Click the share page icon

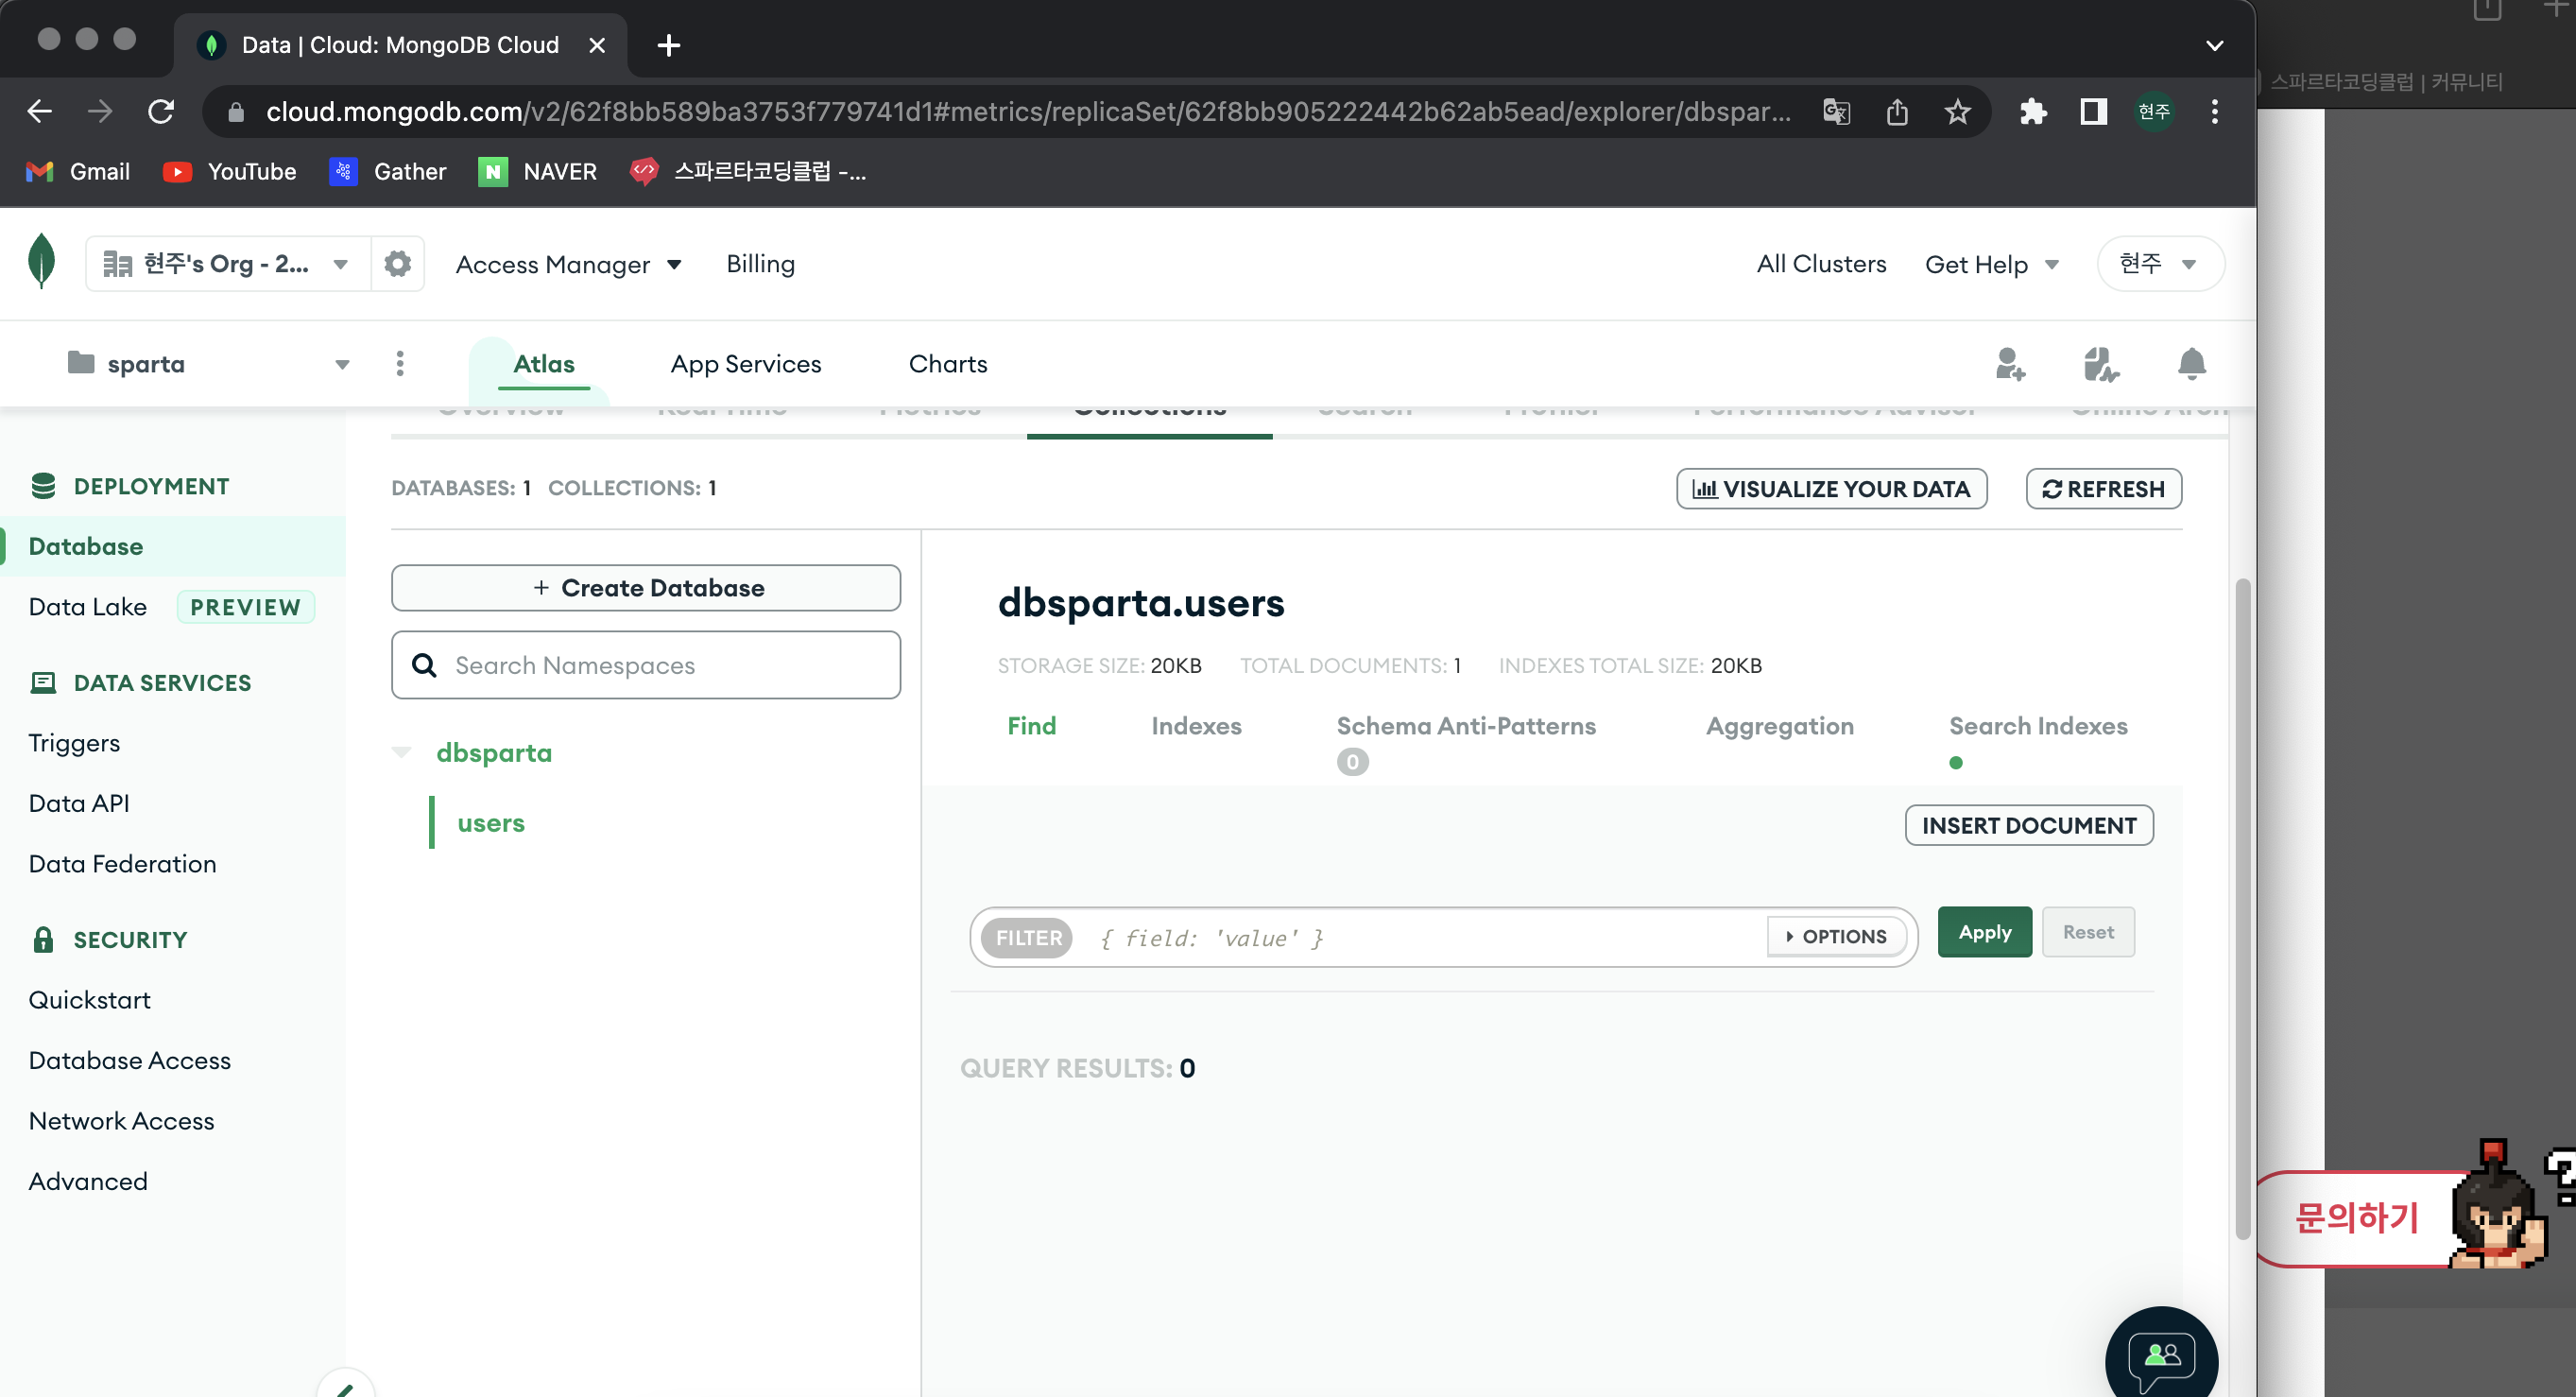(x=1897, y=111)
